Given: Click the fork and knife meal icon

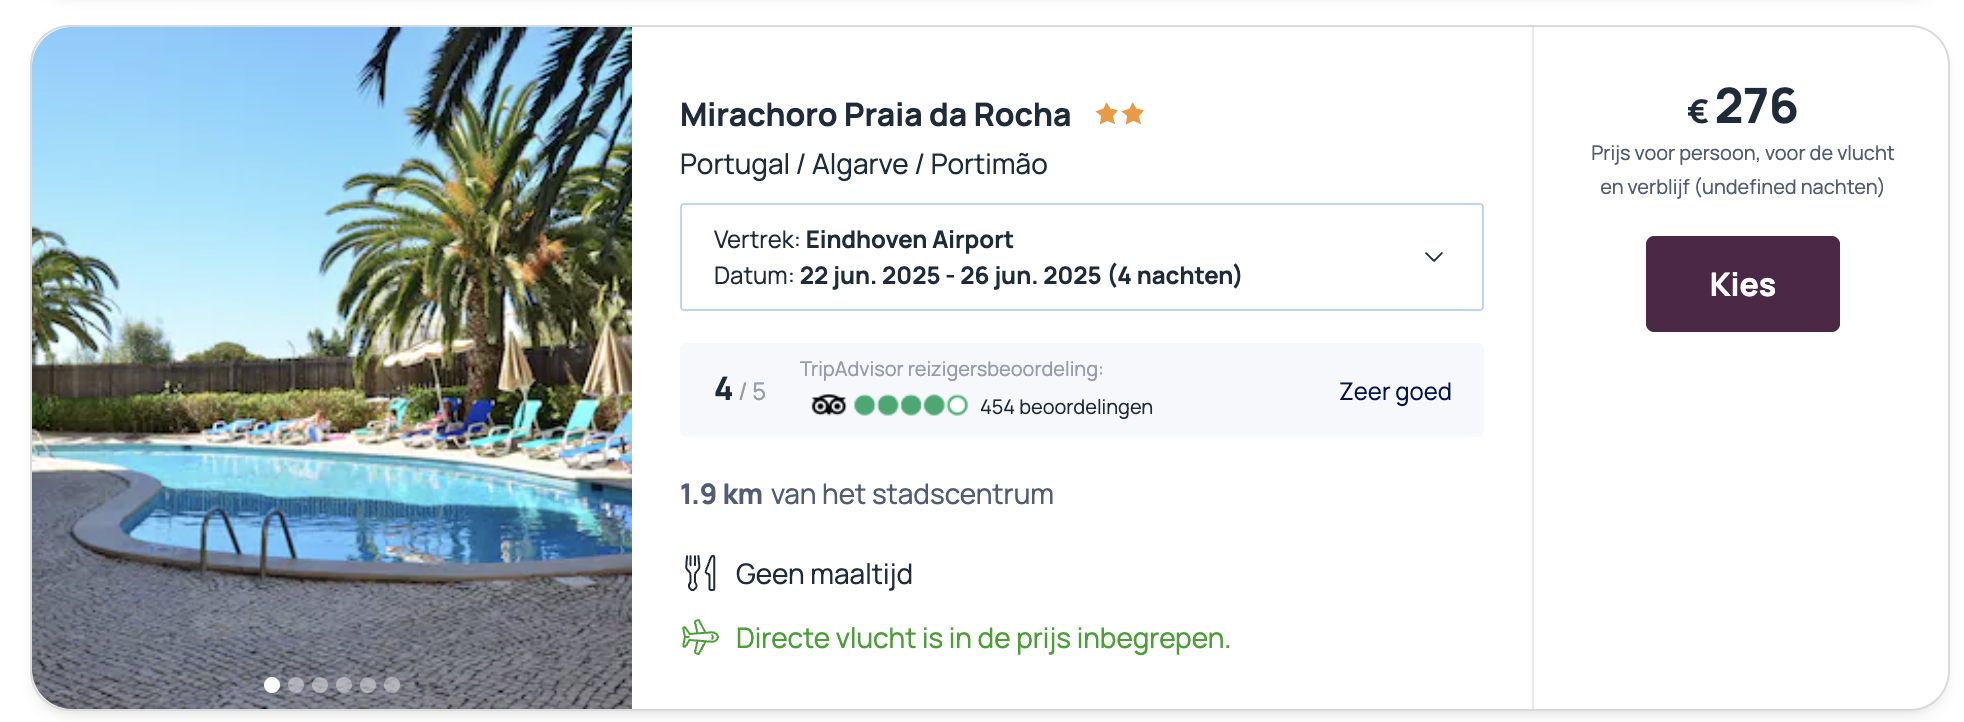Looking at the screenshot, I should [x=700, y=574].
